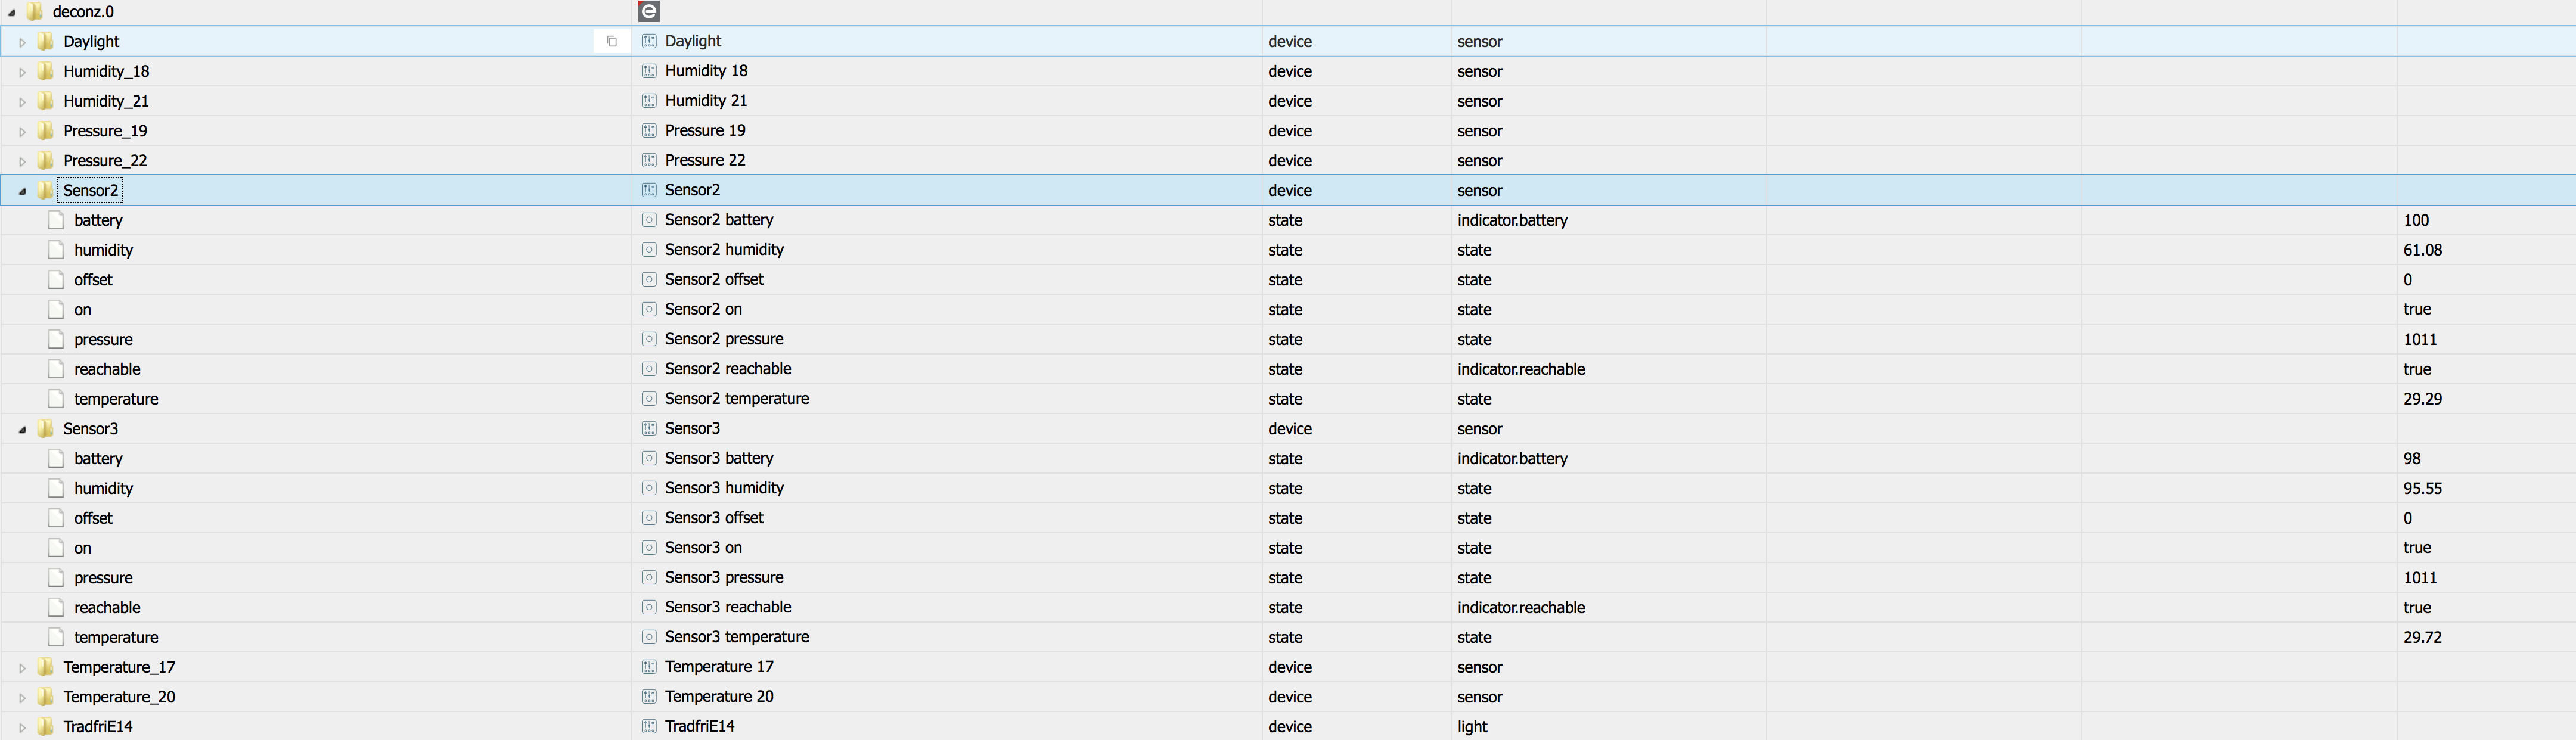The image size is (2576, 740).
Task: Click the device icon beside Sensor3 name
Action: click(x=649, y=428)
